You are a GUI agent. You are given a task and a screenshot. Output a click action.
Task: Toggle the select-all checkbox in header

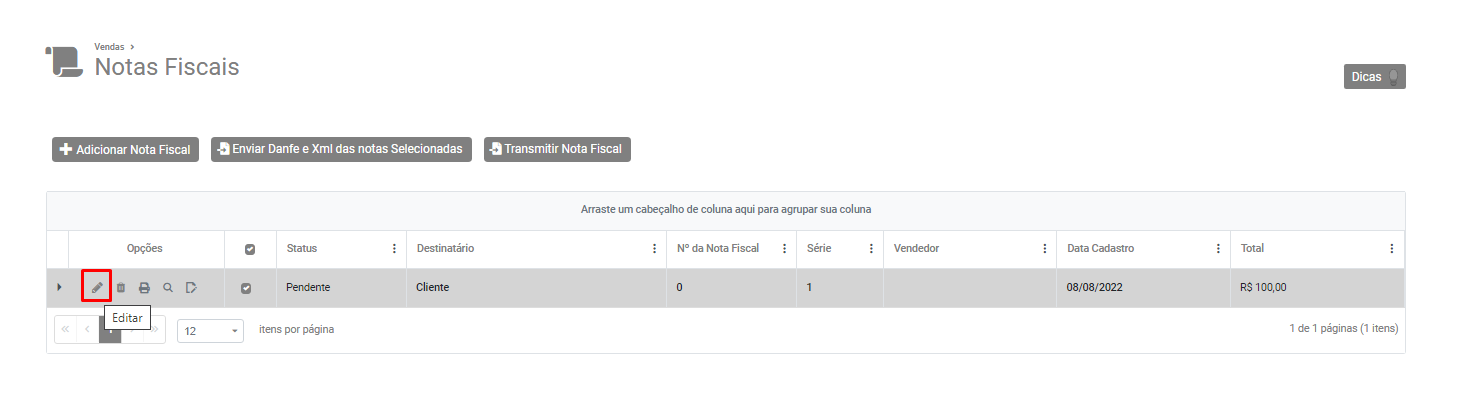click(x=250, y=249)
